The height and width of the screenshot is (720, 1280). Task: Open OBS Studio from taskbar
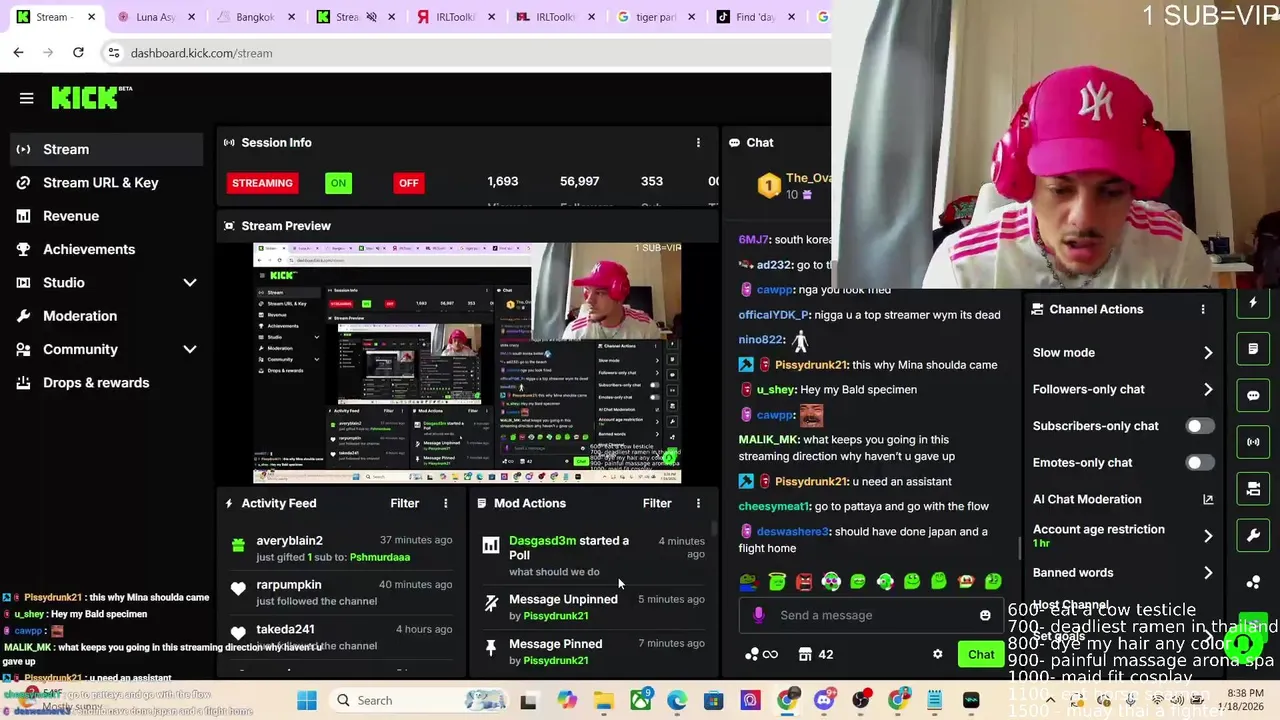tap(861, 700)
